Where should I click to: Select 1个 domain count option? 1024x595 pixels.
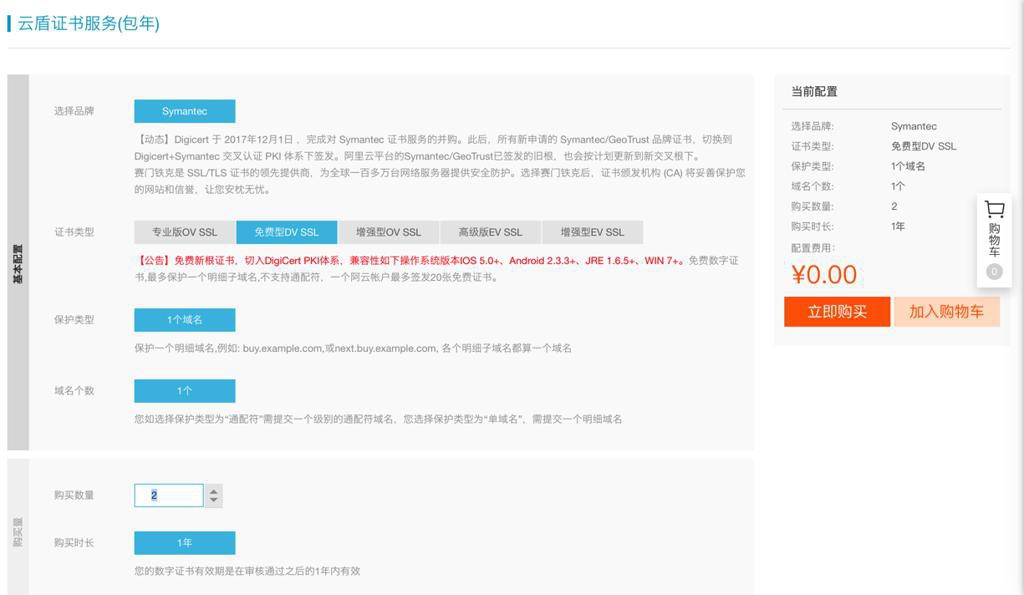(185, 391)
